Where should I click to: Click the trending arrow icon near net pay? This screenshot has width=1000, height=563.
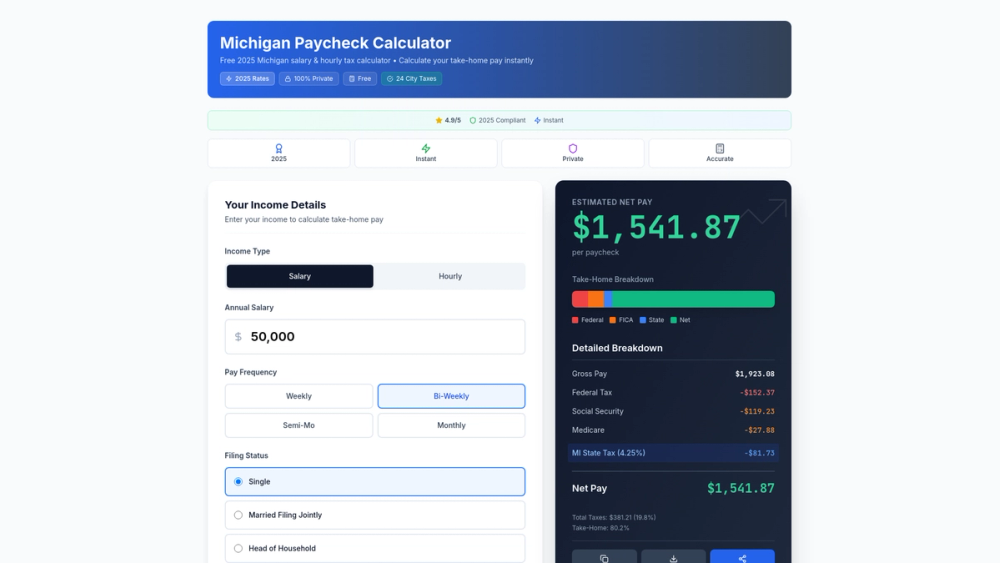(x=764, y=212)
